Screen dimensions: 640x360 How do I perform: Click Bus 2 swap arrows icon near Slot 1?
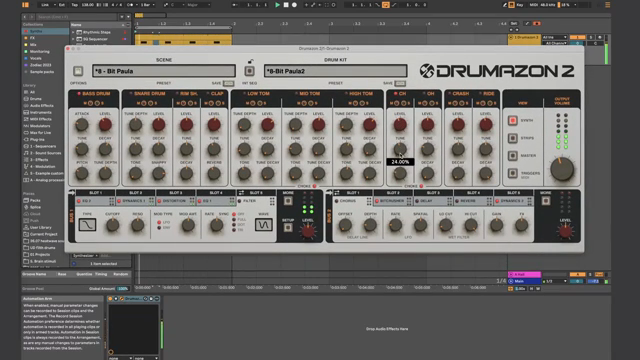(337, 193)
